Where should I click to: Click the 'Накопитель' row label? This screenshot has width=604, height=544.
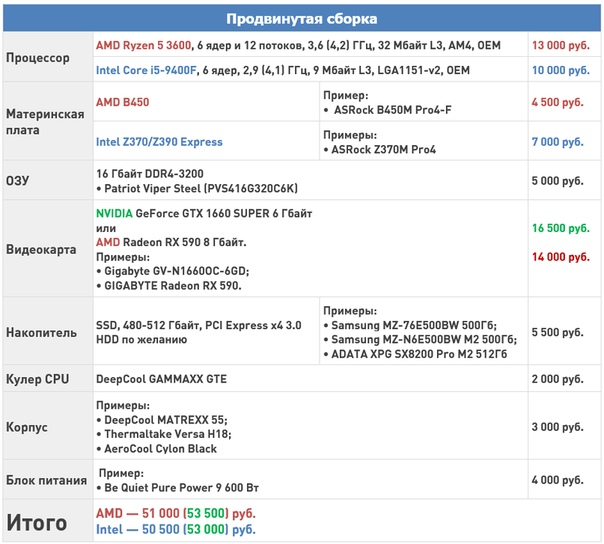[x=41, y=332]
